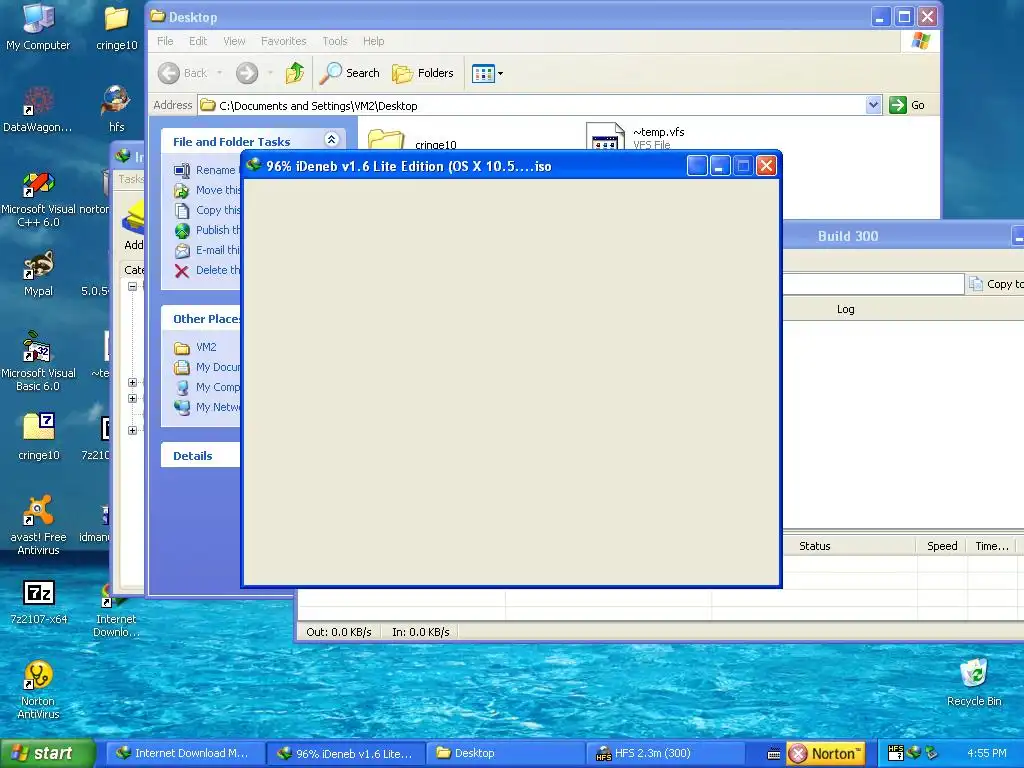Image resolution: width=1024 pixels, height=768 pixels.
Task: Select the 7z2107-x64 installer desktop icon
Action: (38, 601)
